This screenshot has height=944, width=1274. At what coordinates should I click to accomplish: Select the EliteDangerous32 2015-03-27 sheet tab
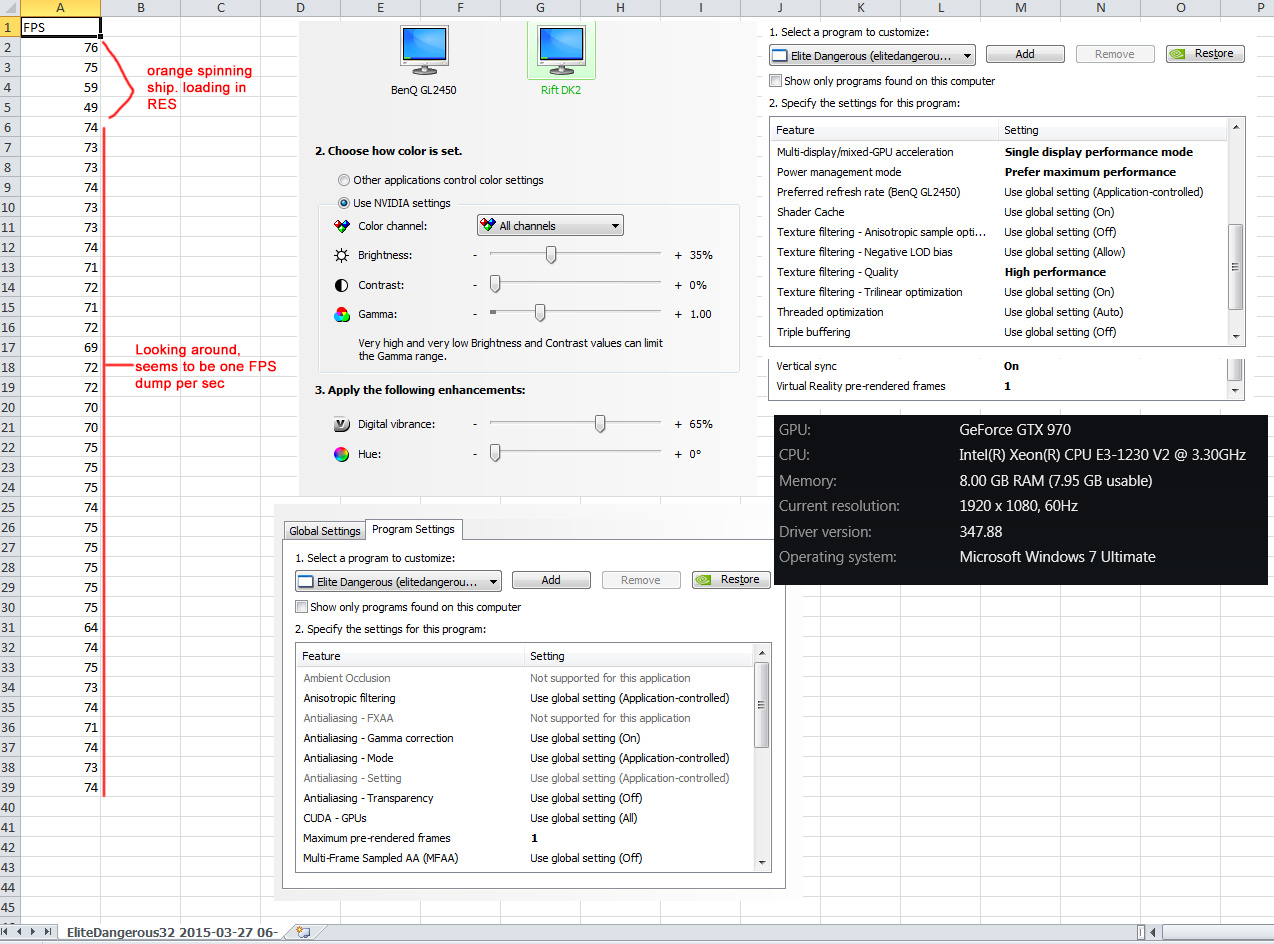[172, 932]
